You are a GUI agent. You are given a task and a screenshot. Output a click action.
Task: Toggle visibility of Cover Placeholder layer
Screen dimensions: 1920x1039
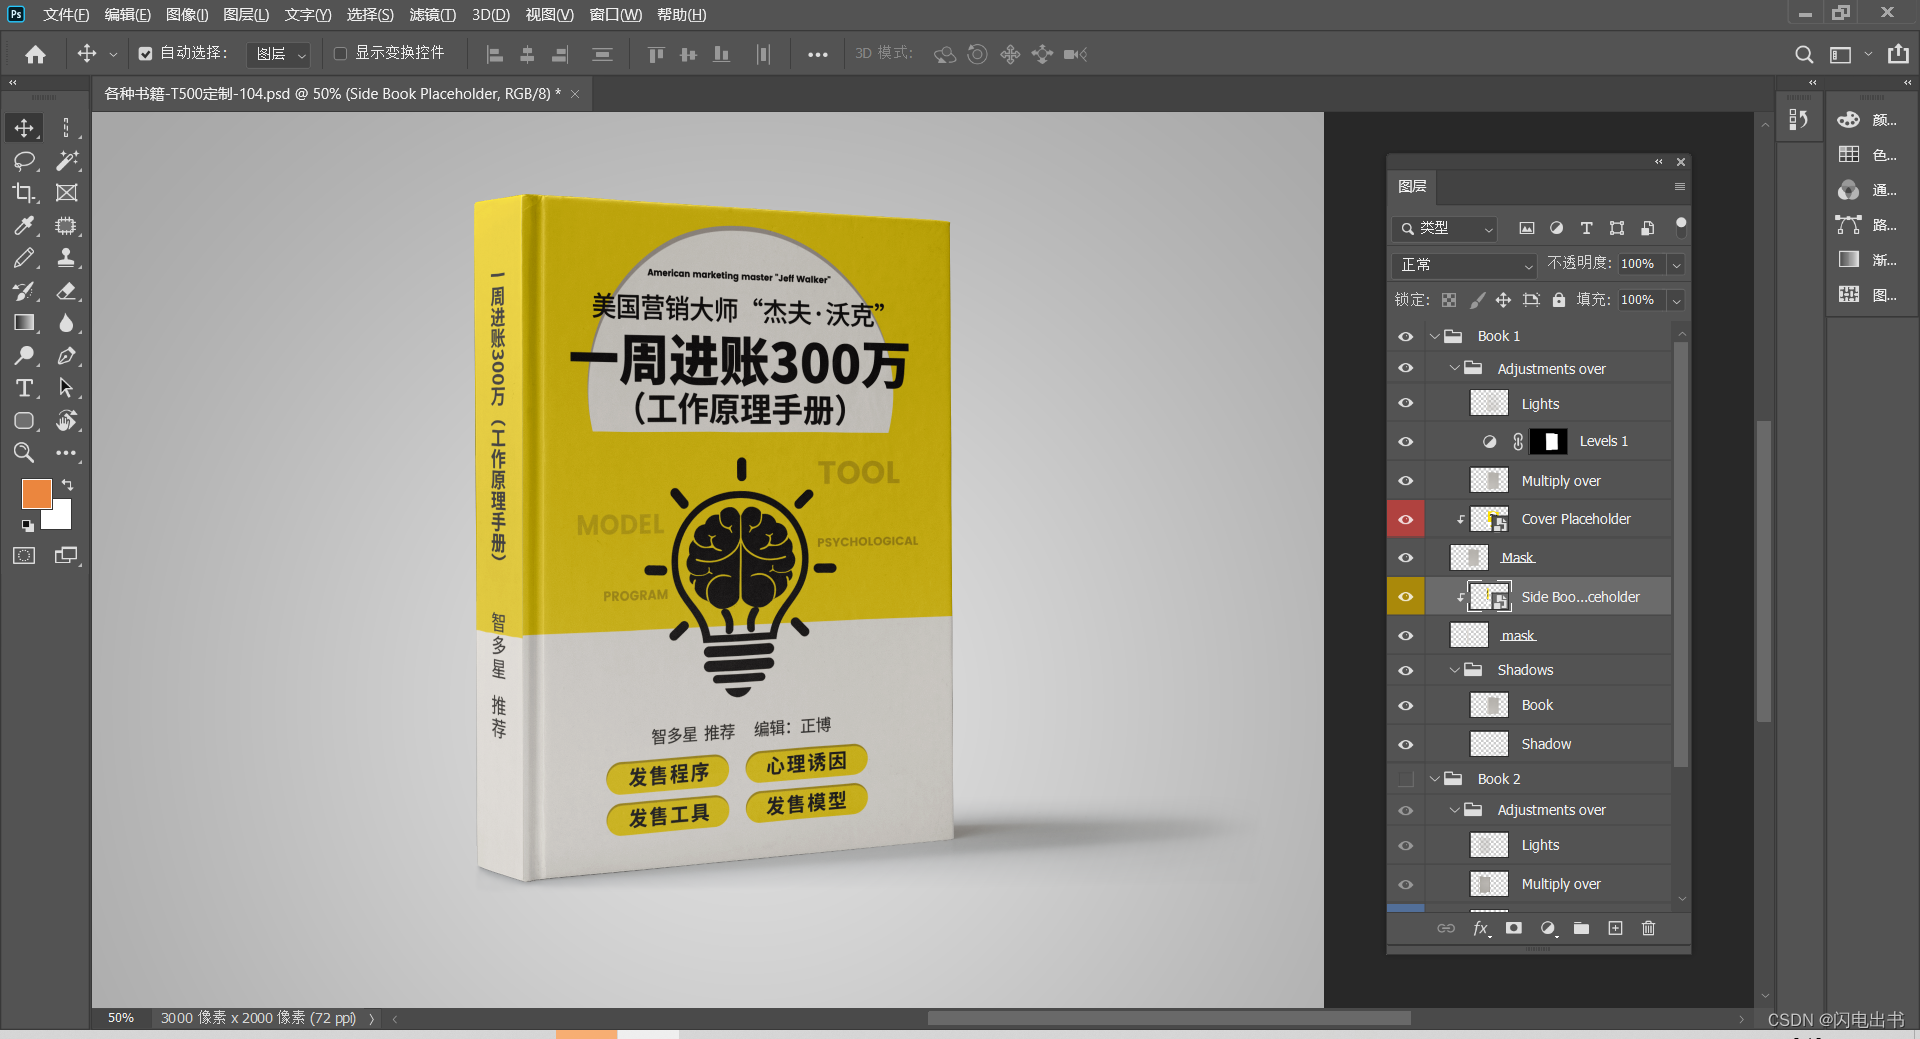(1405, 519)
